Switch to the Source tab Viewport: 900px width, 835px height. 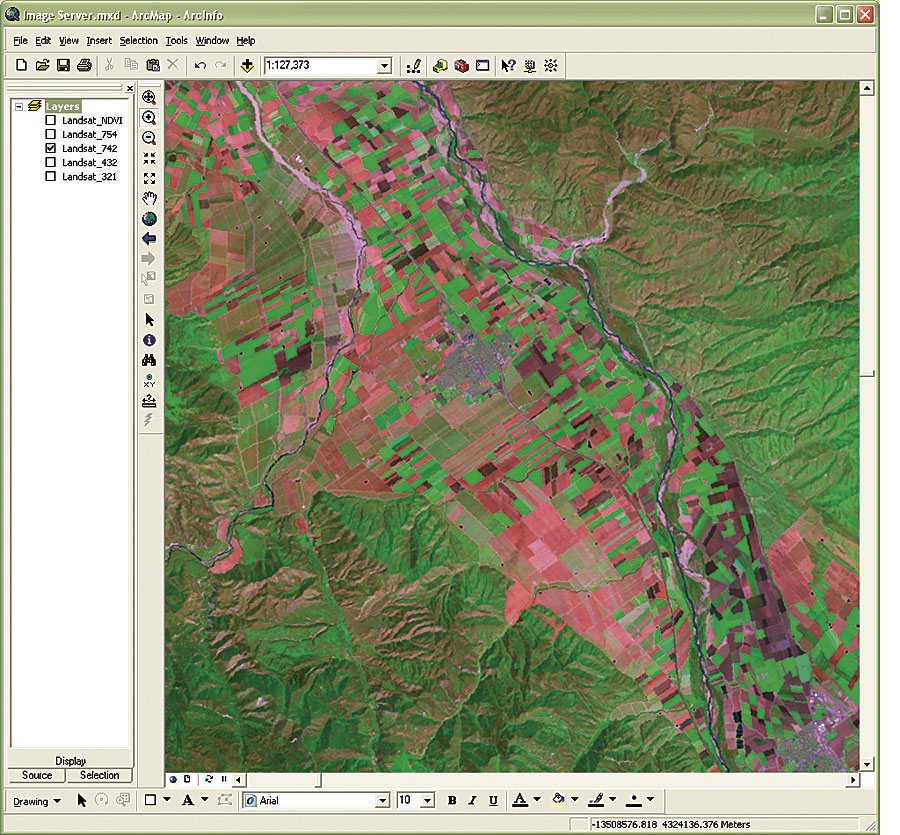coord(37,775)
